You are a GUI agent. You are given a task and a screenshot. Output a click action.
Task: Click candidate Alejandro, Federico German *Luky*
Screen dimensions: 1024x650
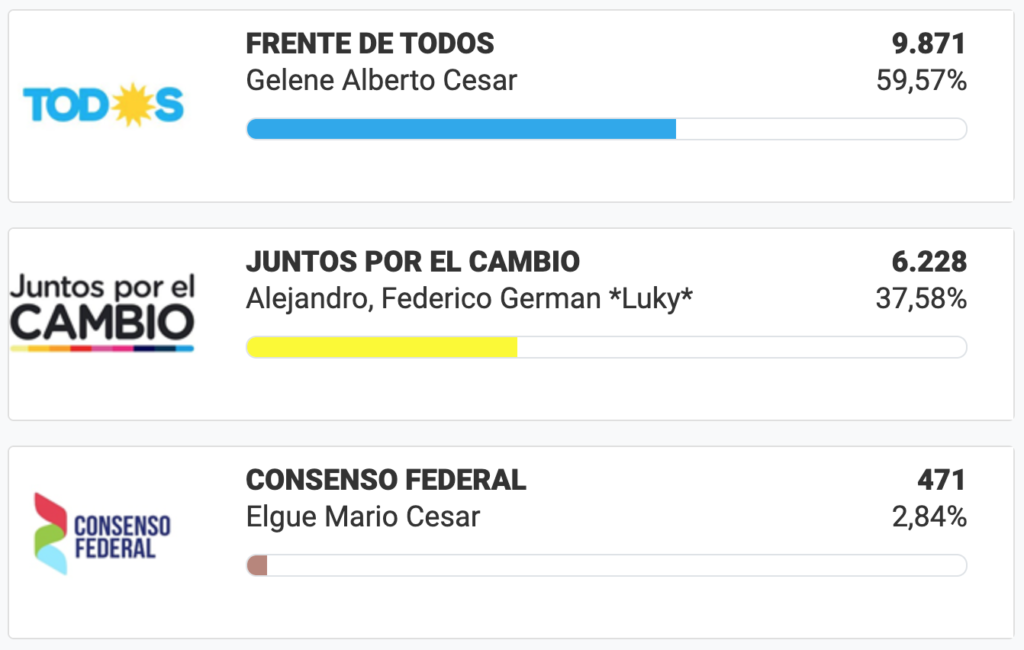click(469, 299)
